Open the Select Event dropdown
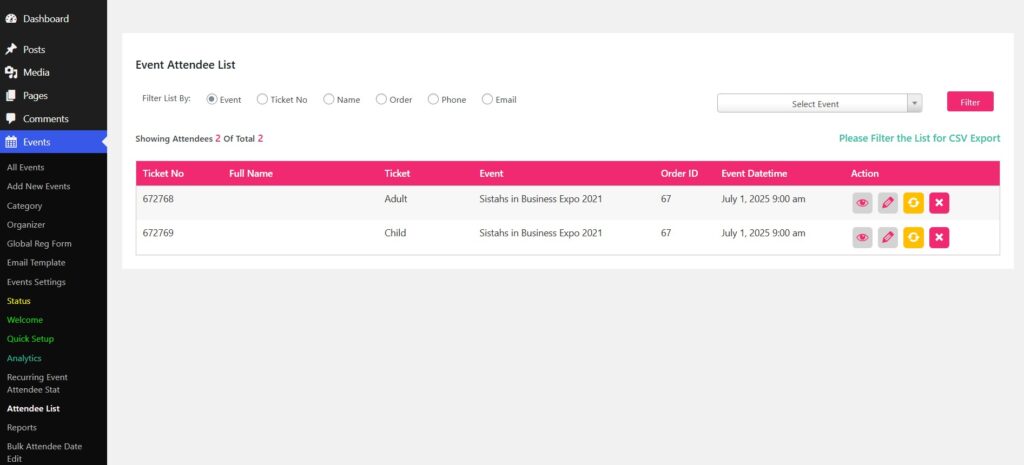 coord(814,104)
